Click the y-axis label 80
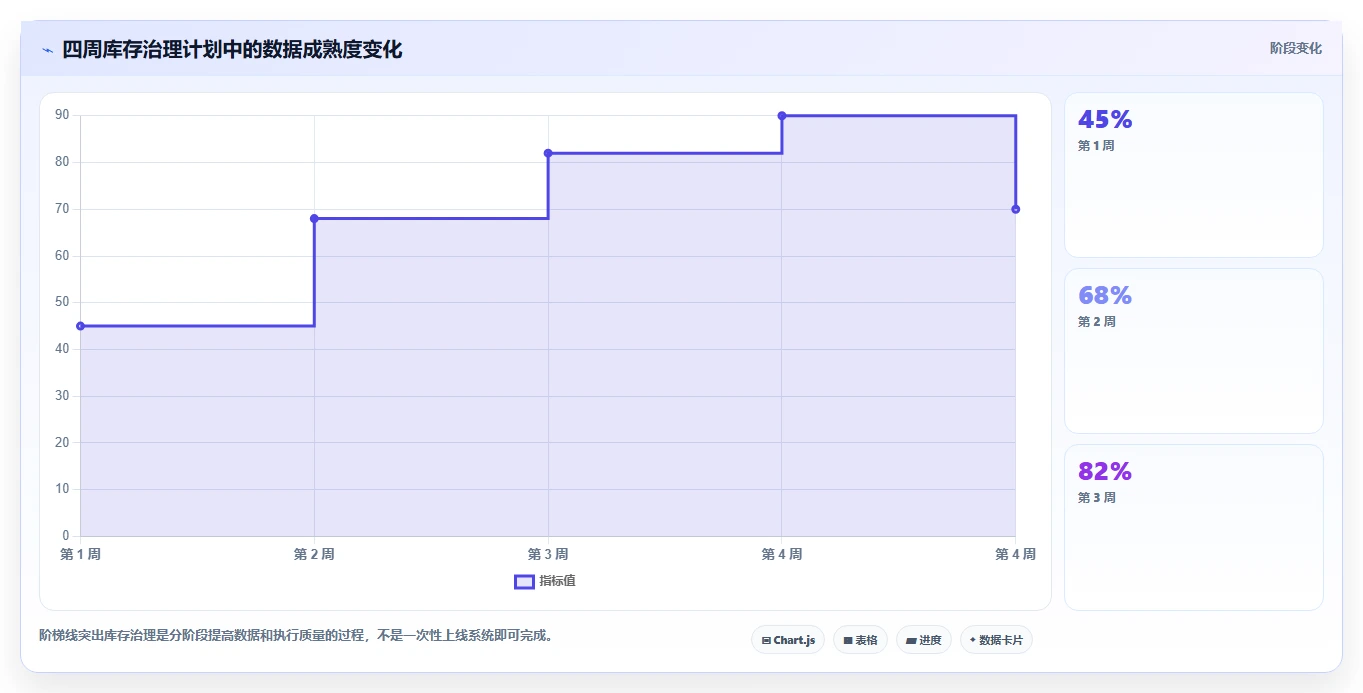 62,162
